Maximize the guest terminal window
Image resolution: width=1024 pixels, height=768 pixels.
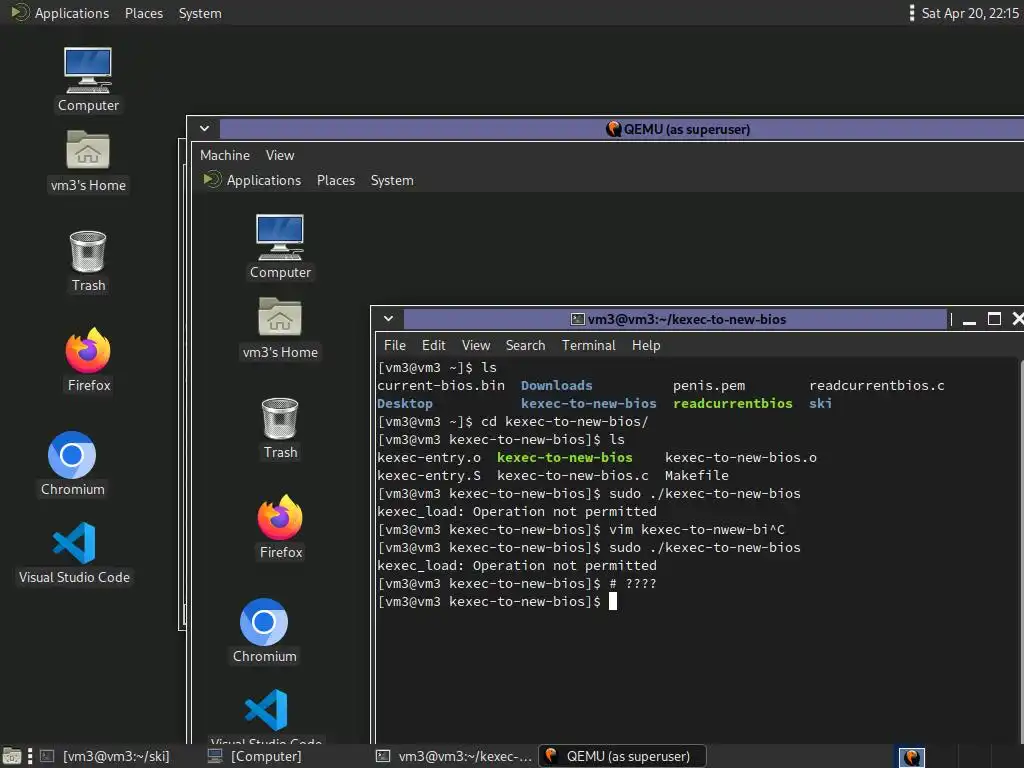994,319
